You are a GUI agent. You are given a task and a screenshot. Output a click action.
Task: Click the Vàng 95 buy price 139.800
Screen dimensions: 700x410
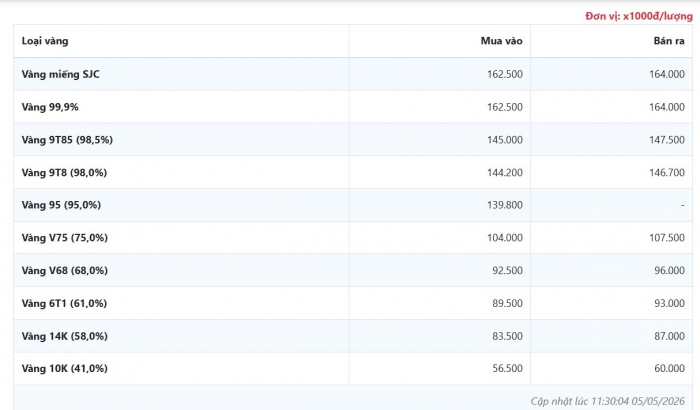point(504,205)
